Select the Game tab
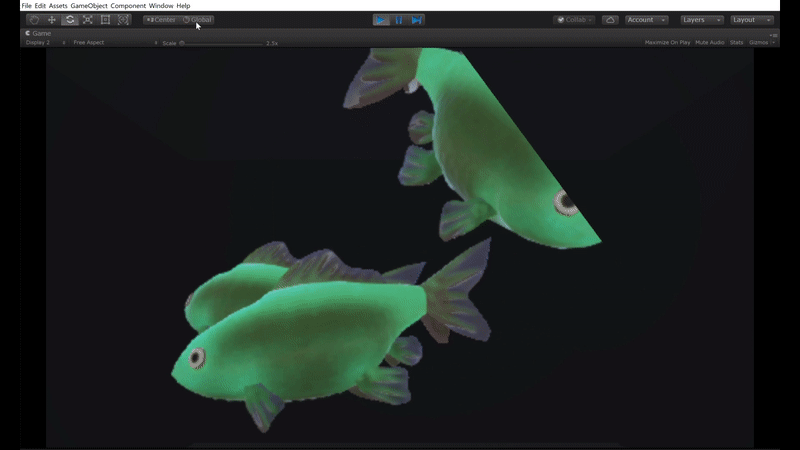 (38, 33)
